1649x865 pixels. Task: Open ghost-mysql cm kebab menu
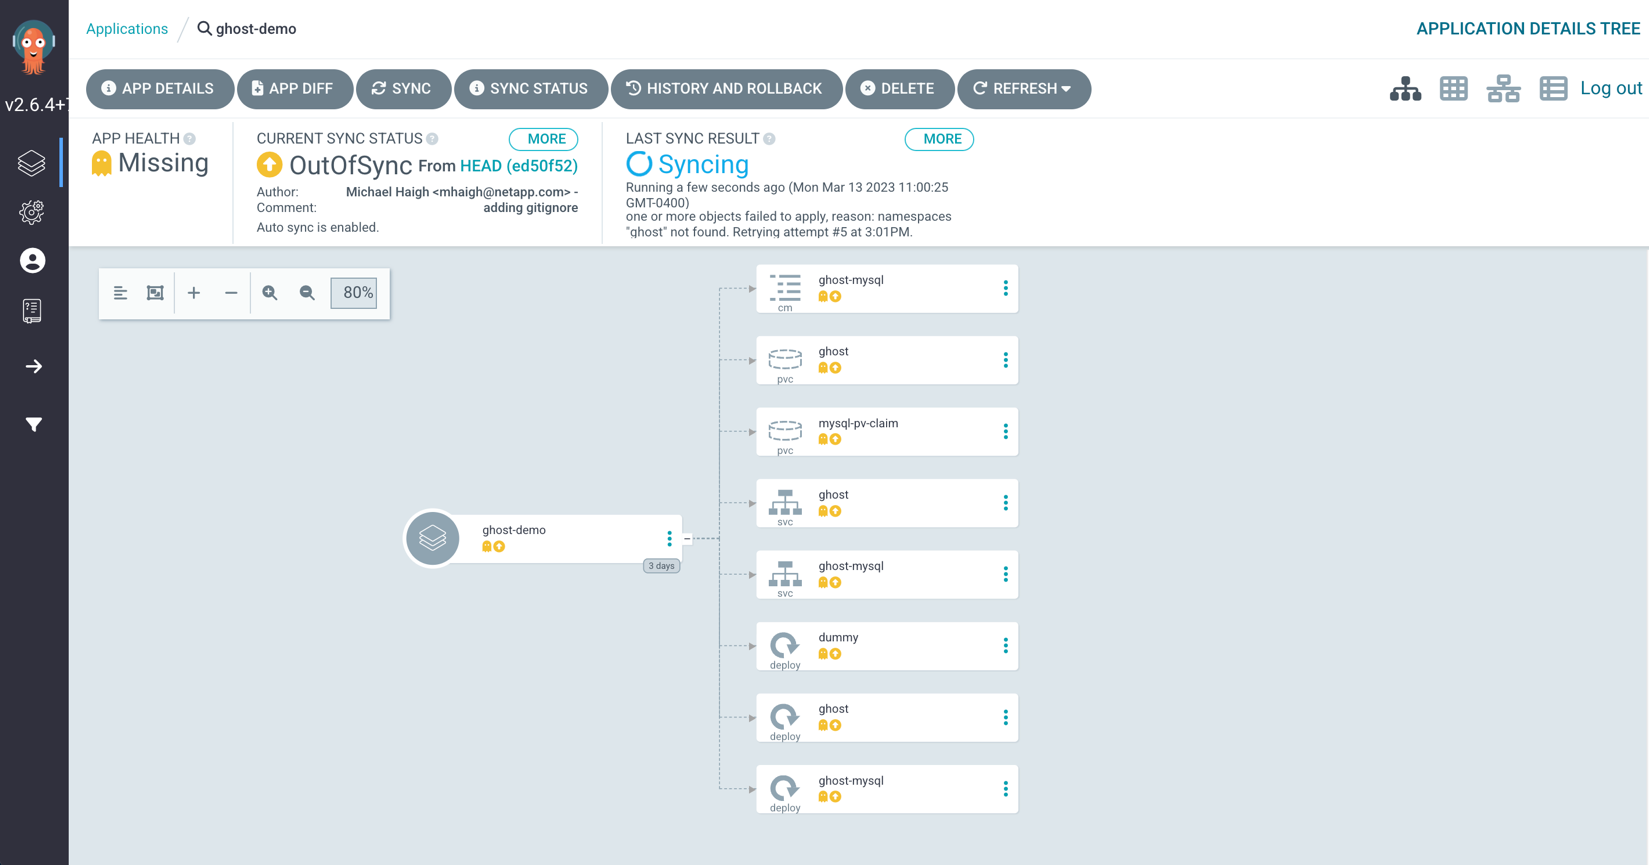point(1005,288)
